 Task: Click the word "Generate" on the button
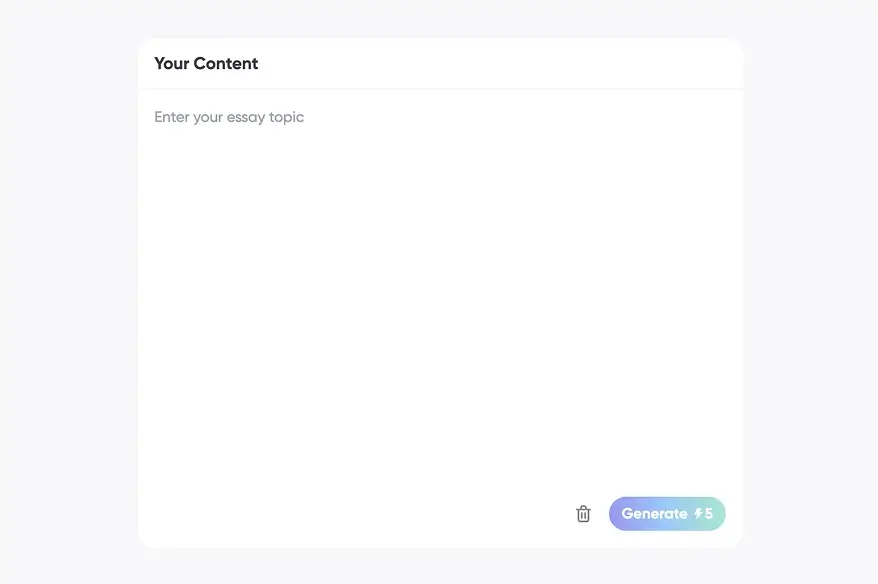654,514
